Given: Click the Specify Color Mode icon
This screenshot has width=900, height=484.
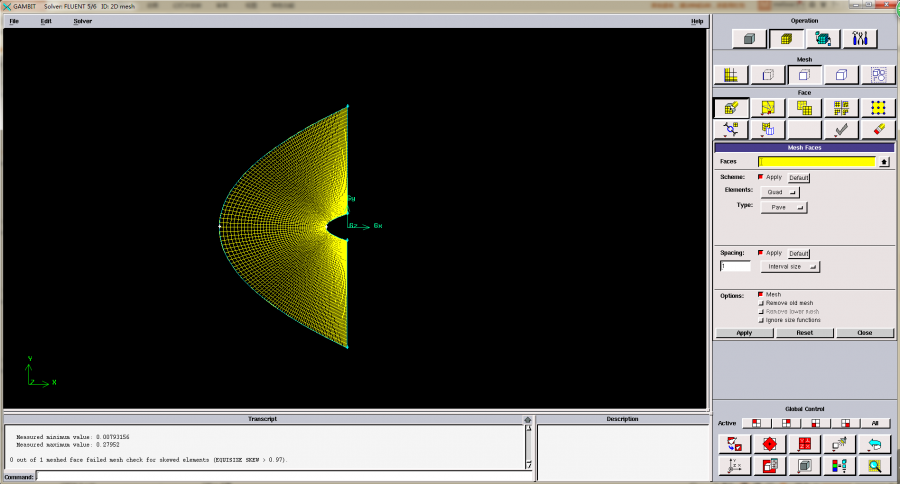Looking at the screenshot, I should click(x=840, y=466).
